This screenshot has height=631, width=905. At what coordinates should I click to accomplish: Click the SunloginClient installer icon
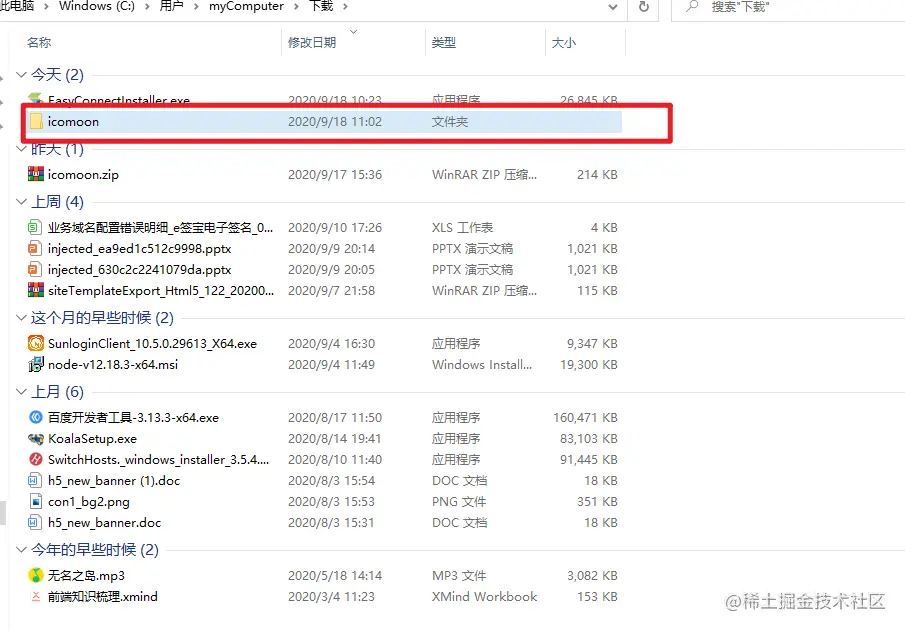36,343
